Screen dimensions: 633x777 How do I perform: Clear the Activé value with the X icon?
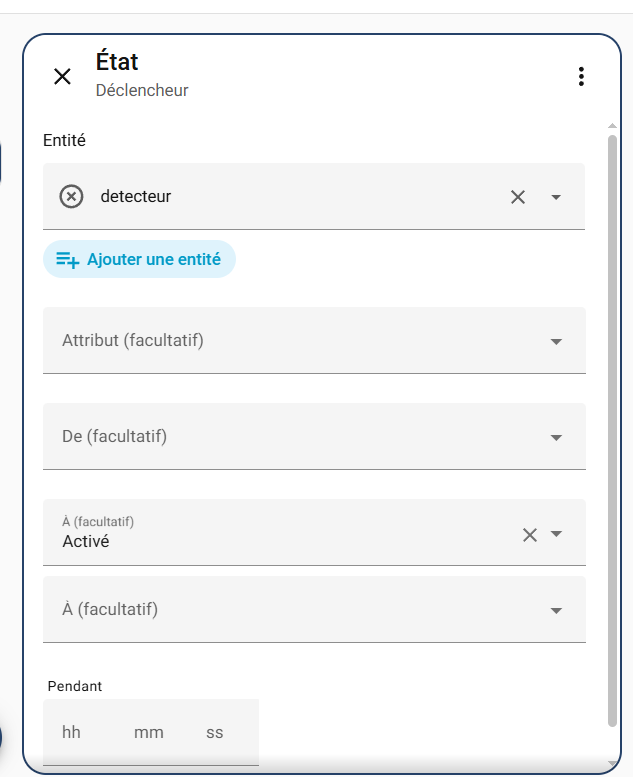click(x=530, y=534)
